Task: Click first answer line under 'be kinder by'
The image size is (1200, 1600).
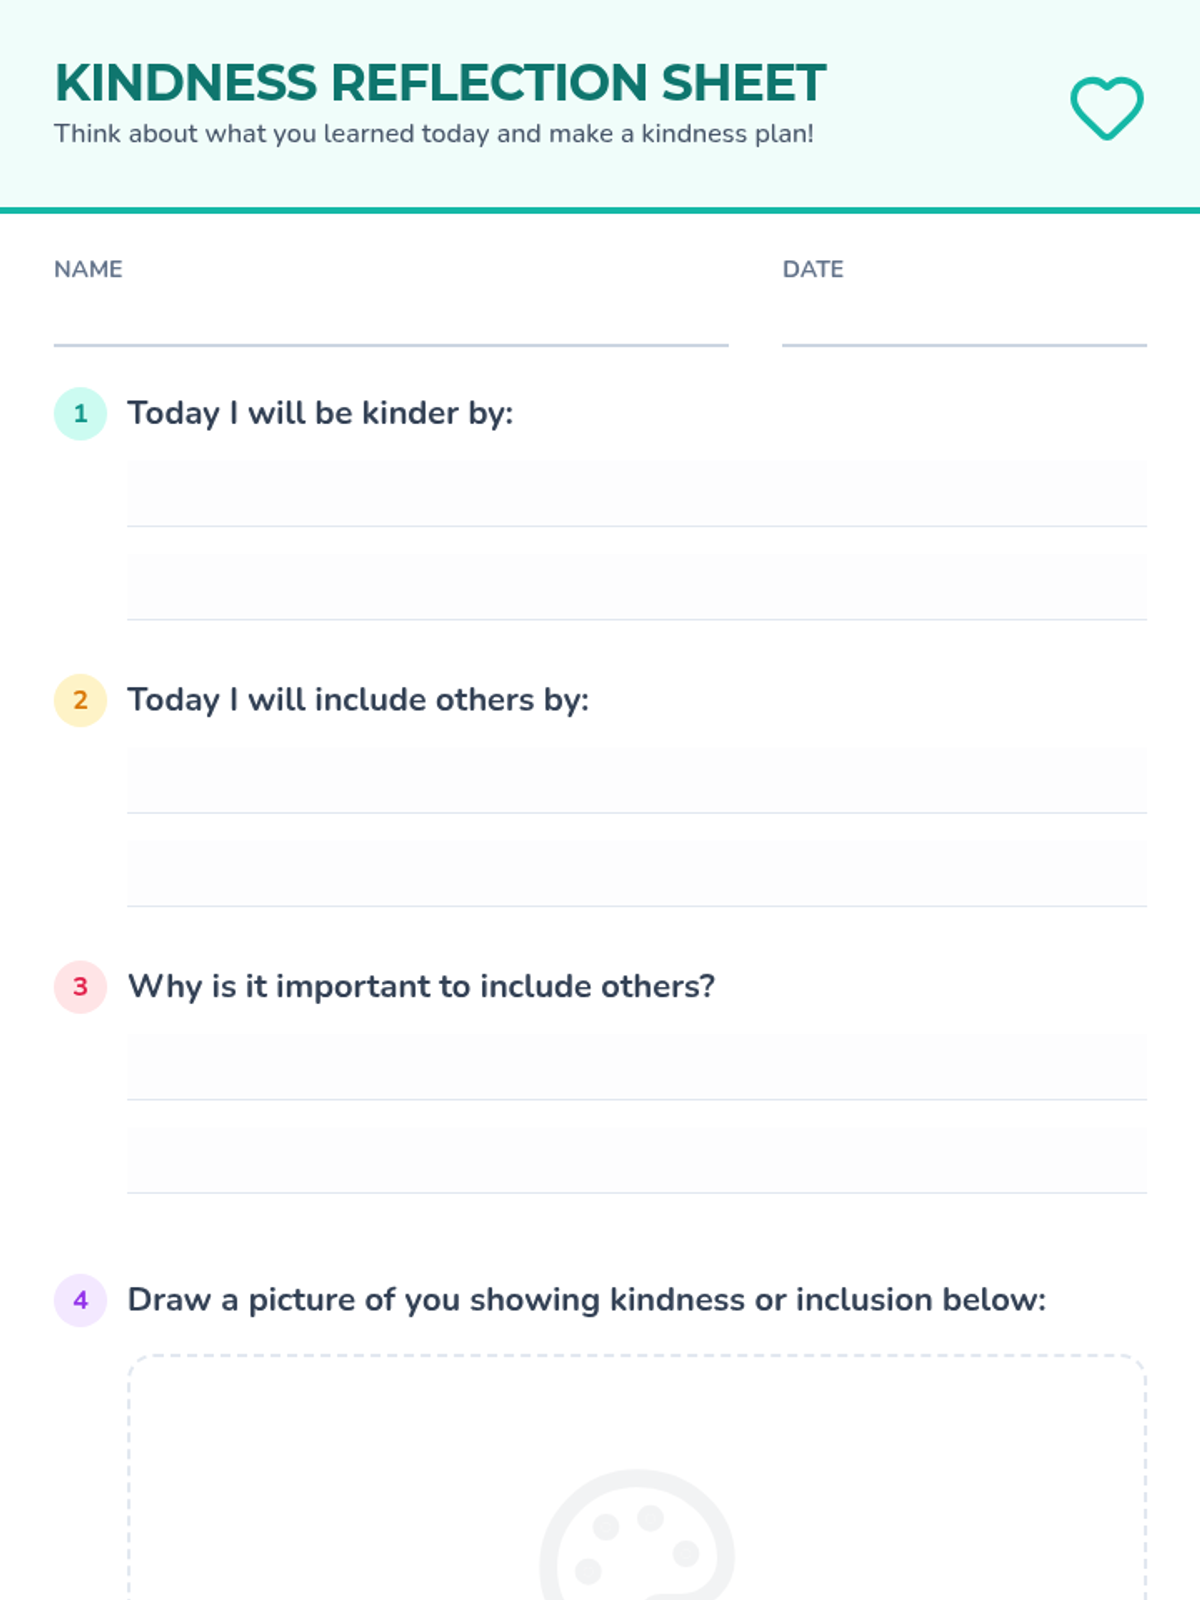Action: (636, 493)
